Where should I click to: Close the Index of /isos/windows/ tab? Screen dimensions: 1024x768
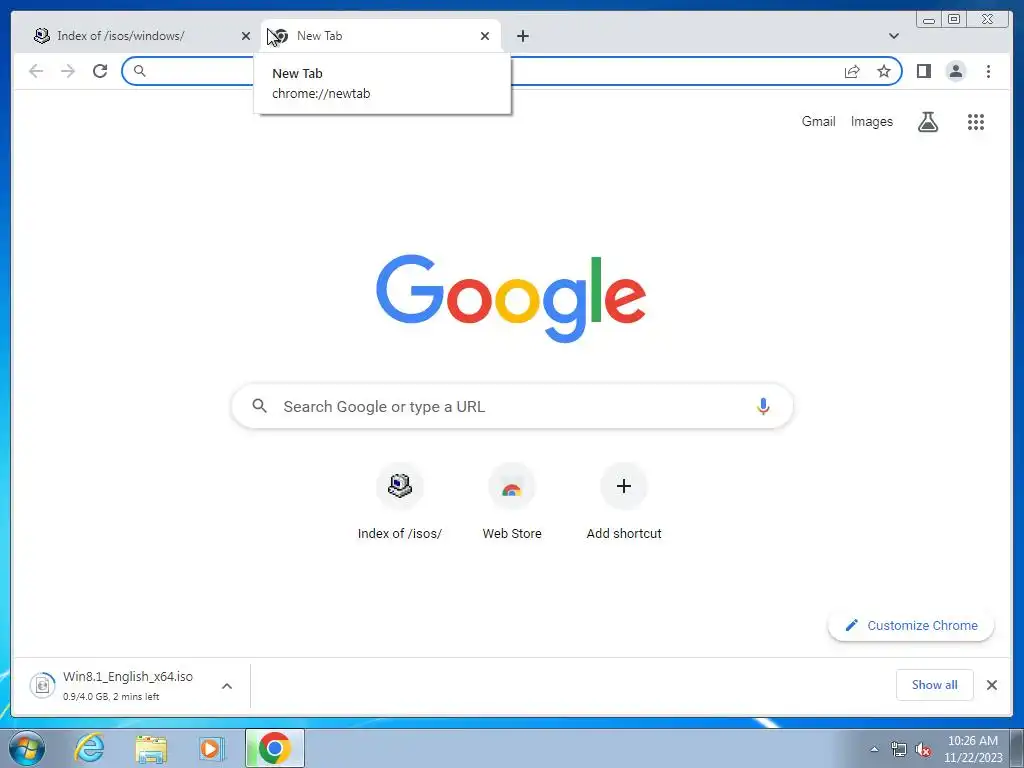pos(246,36)
